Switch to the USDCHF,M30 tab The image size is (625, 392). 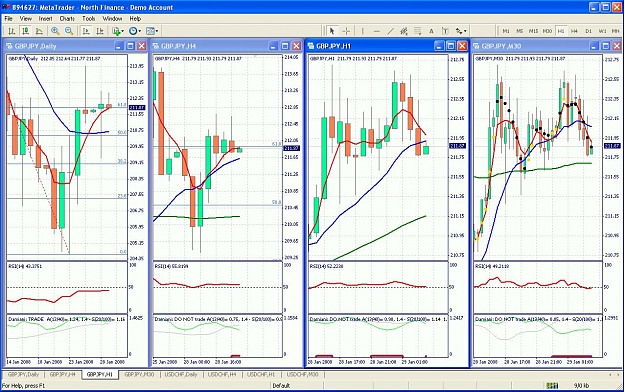303,374
